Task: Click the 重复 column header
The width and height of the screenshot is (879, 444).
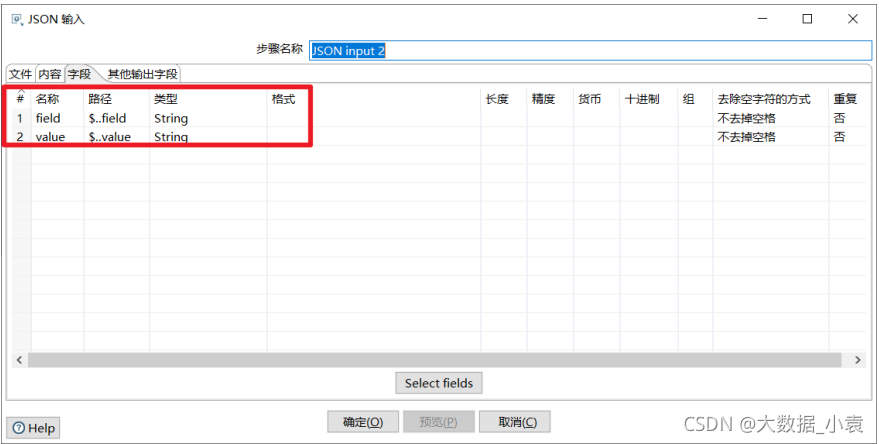Action: (847, 99)
